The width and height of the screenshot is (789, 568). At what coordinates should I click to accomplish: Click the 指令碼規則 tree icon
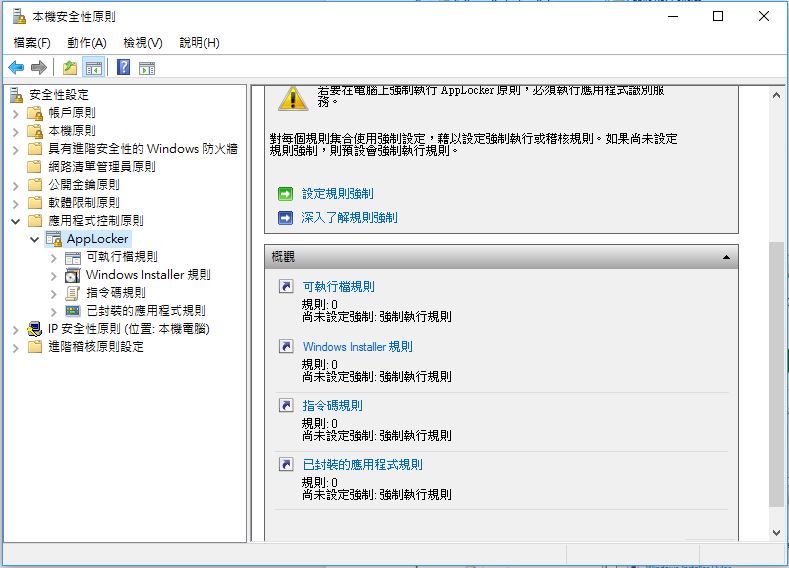click(x=72, y=293)
